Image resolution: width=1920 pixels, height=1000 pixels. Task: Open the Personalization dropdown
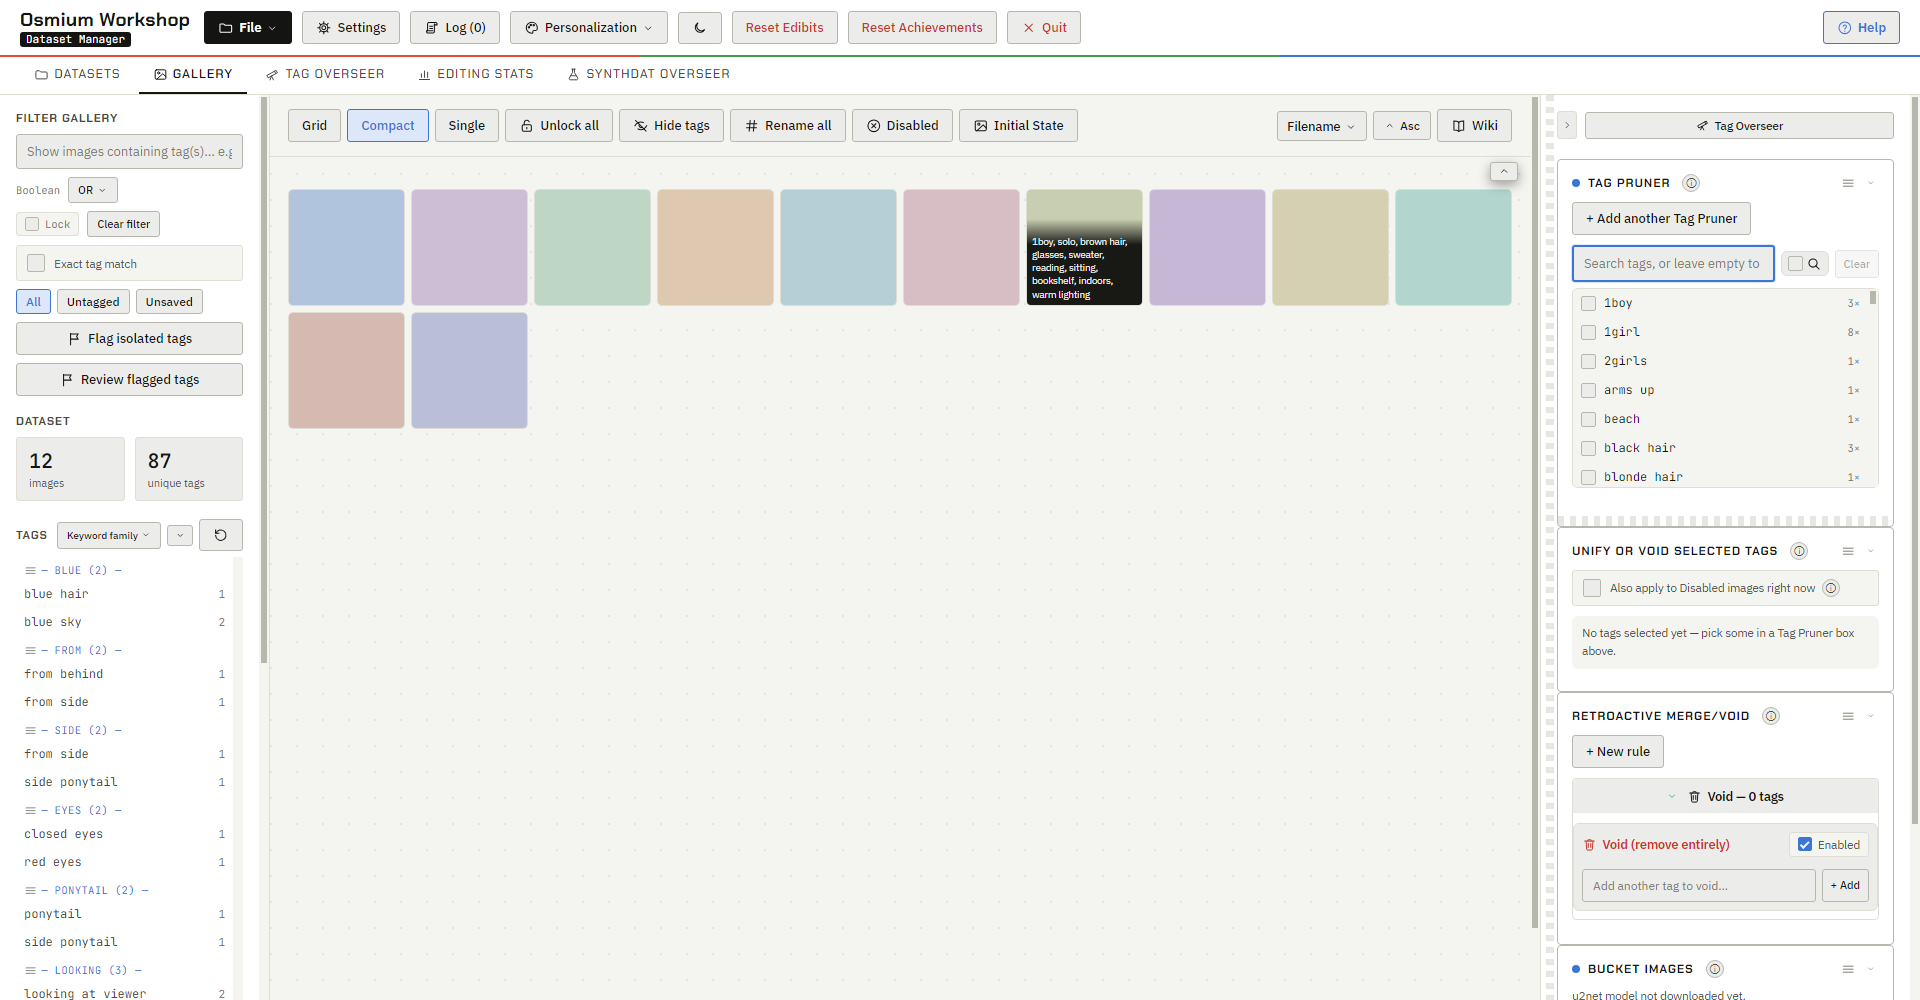pos(589,28)
